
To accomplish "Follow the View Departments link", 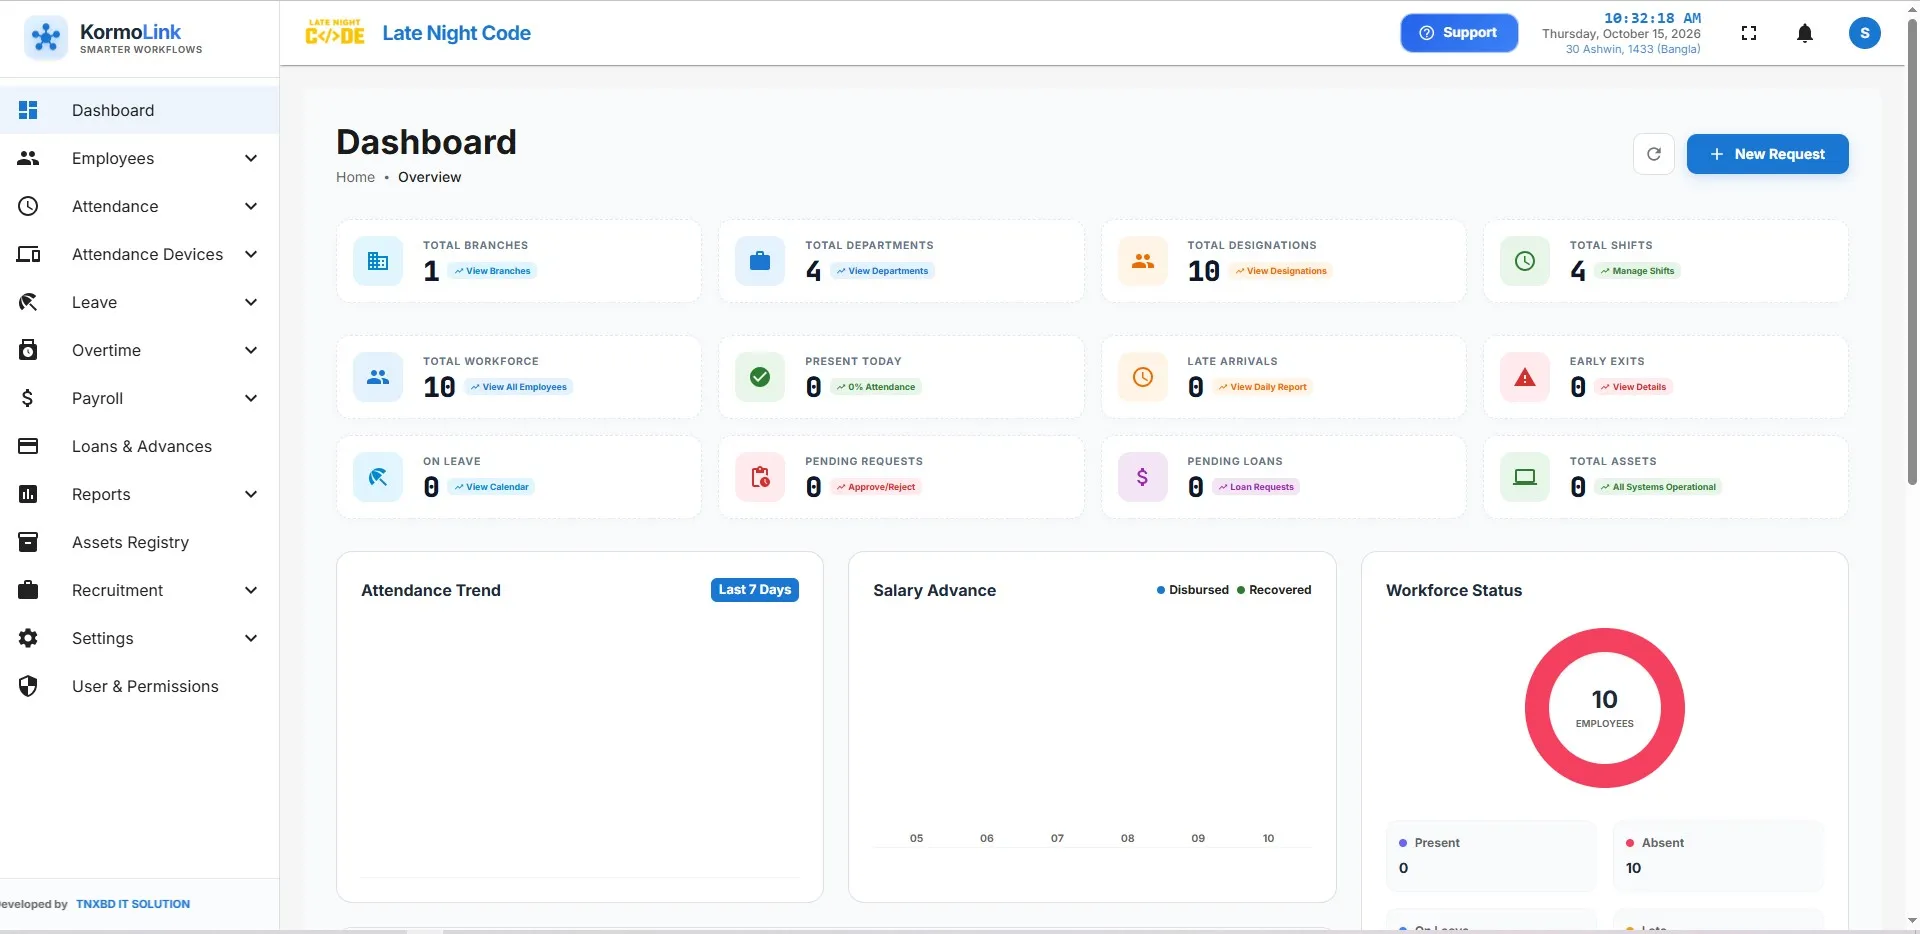I will [882, 271].
